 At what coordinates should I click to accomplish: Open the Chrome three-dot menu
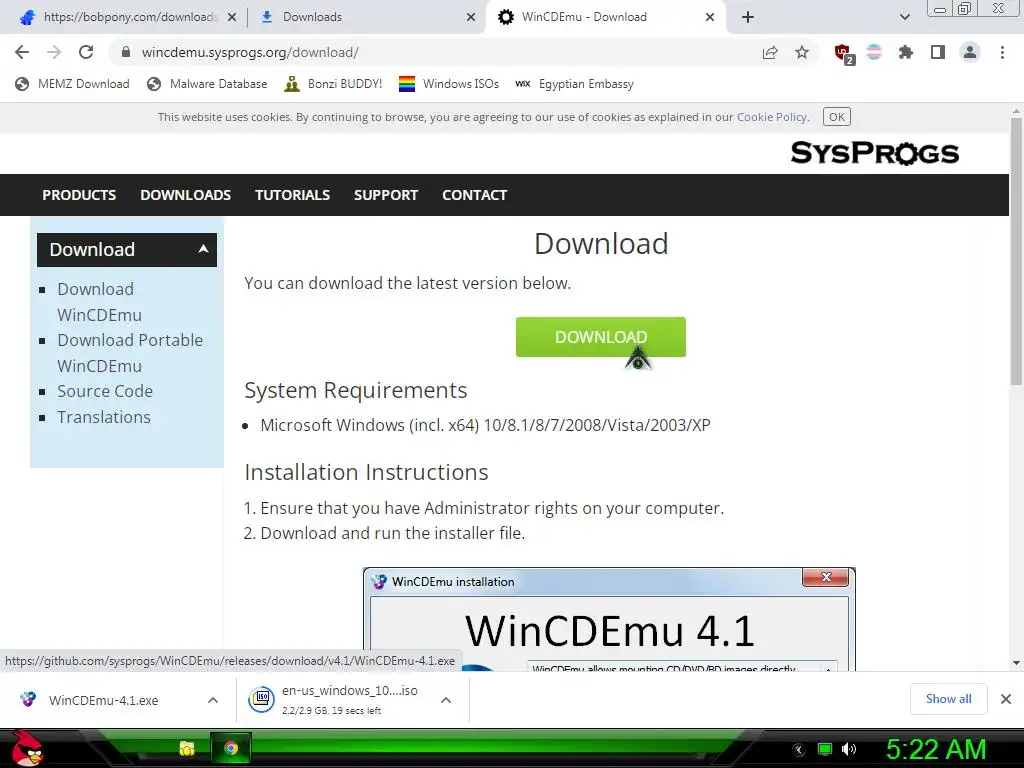point(1002,52)
